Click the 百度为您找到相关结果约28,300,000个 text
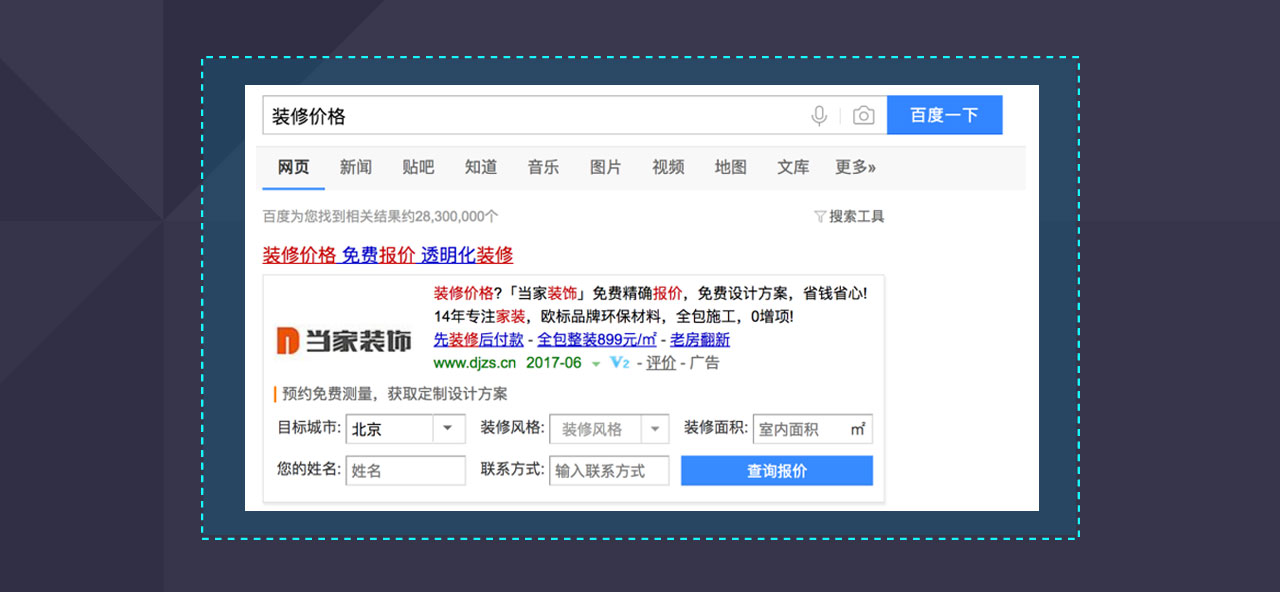The image size is (1280, 592). pyautogui.click(x=381, y=216)
